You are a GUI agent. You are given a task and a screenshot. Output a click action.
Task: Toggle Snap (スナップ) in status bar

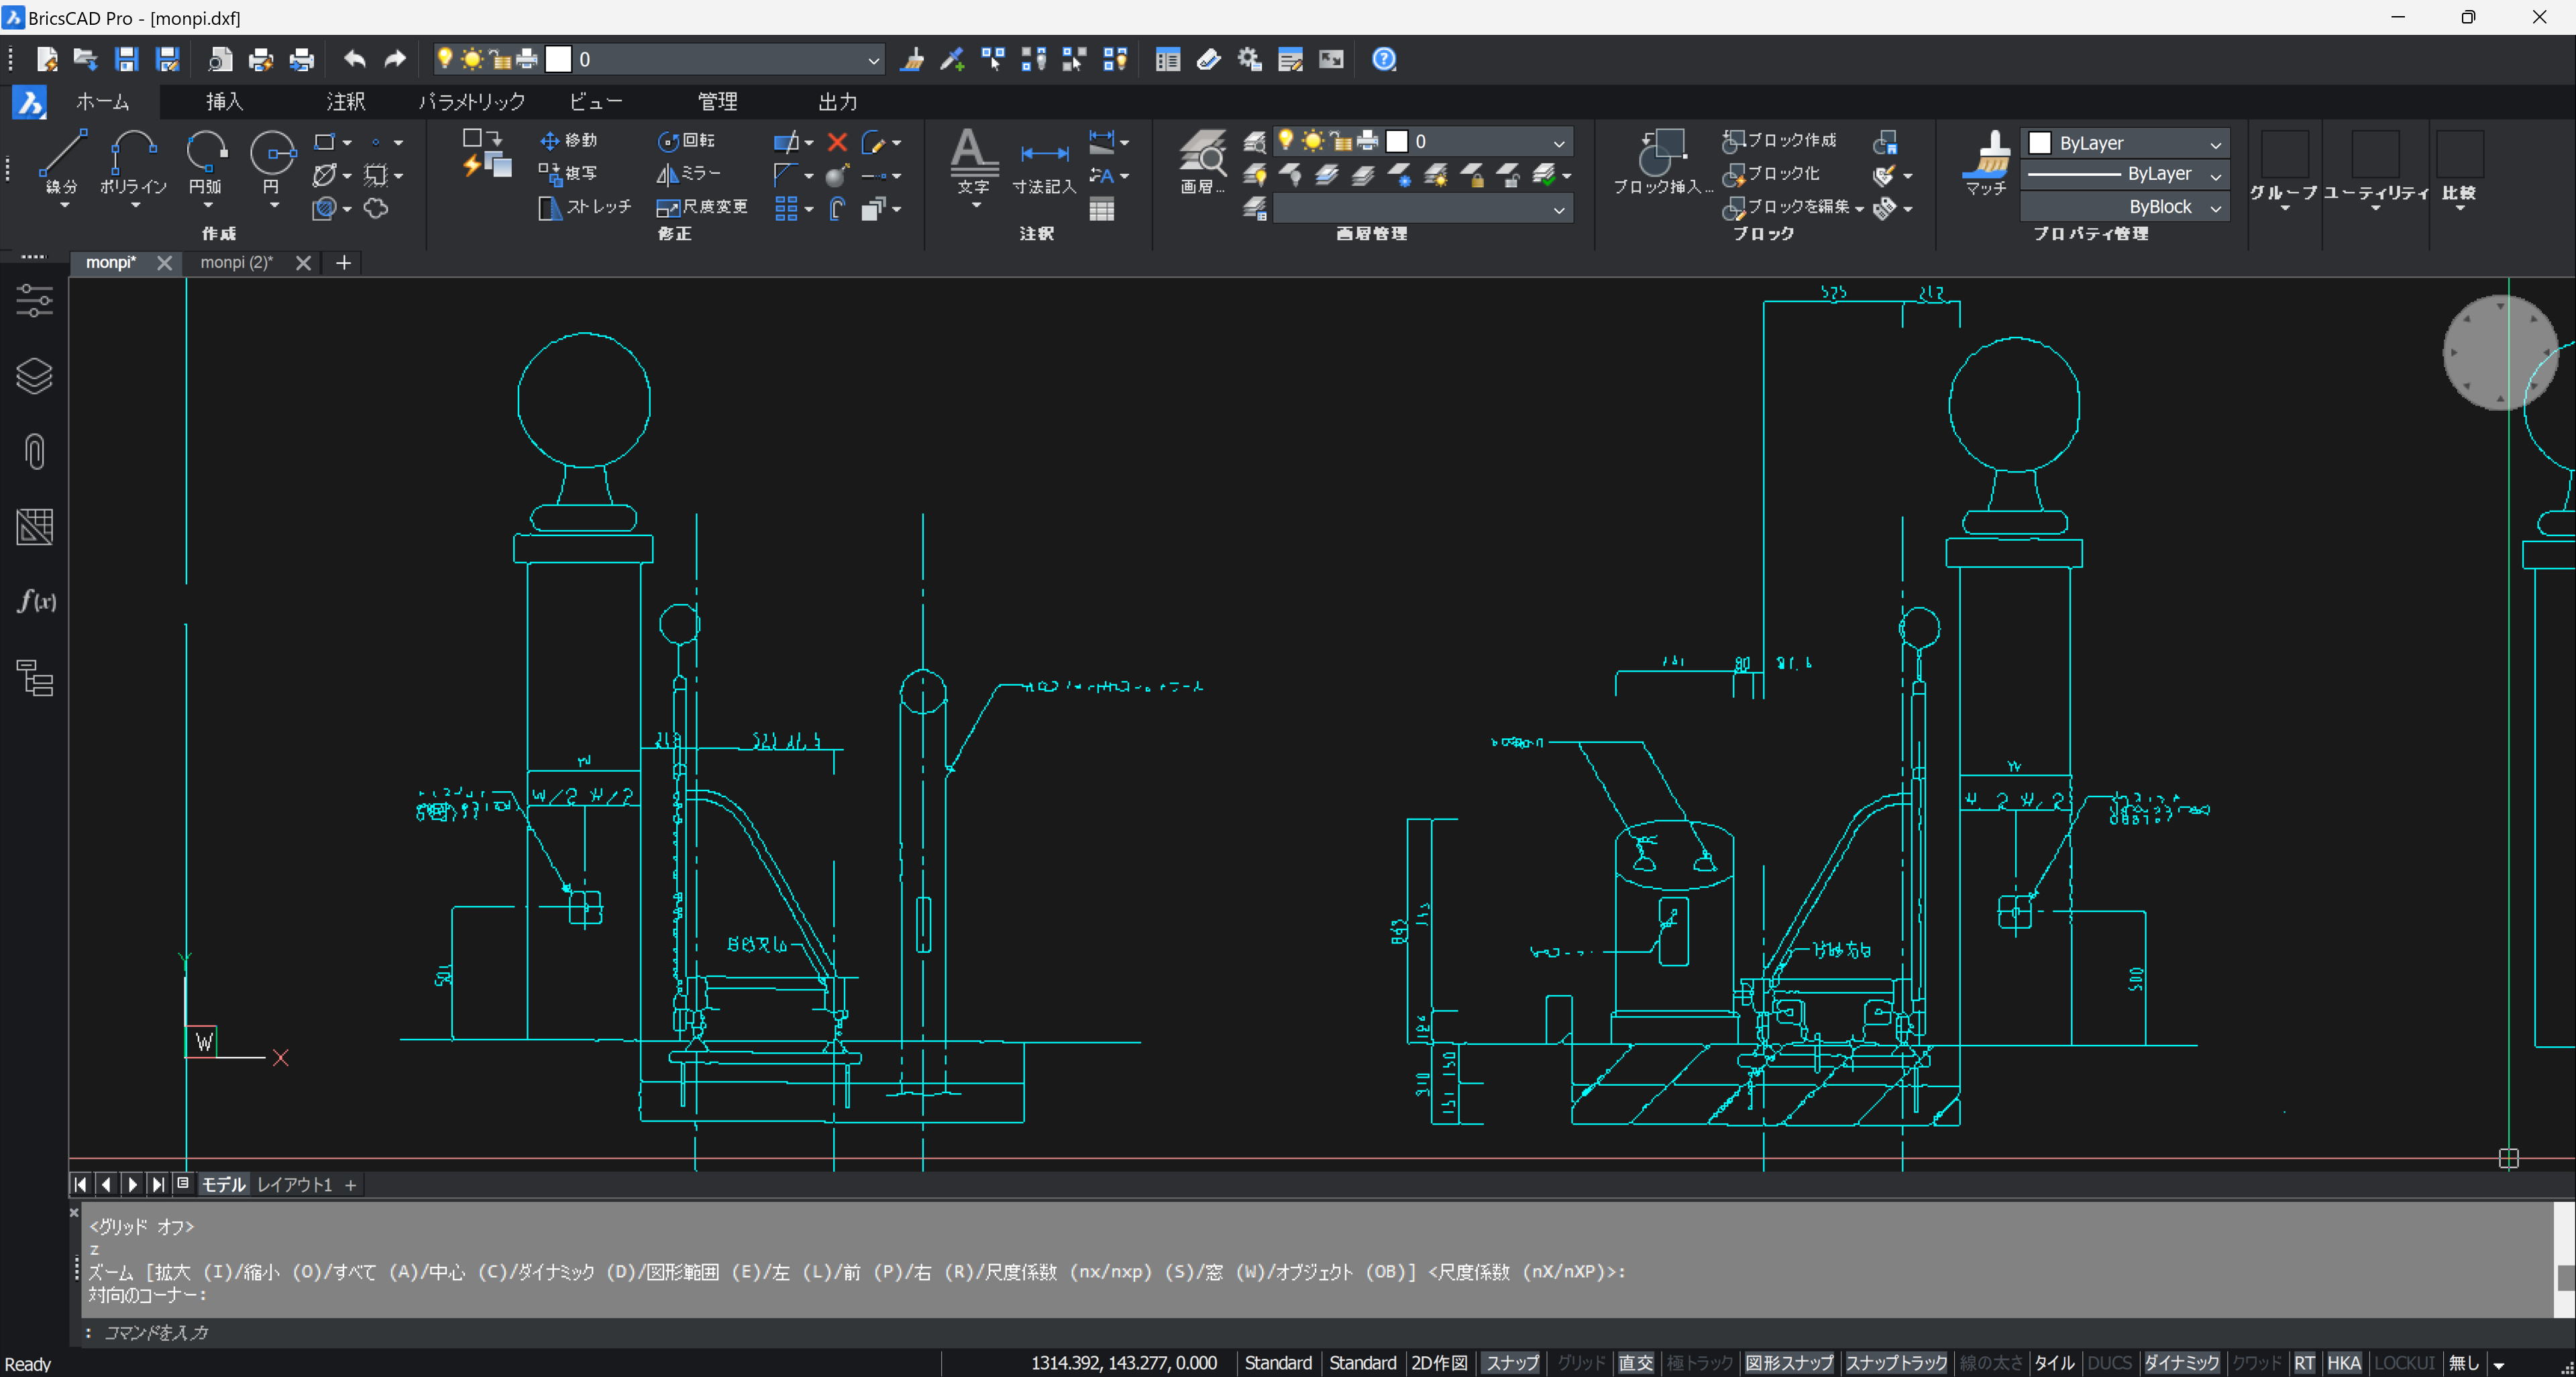(1511, 1363)
